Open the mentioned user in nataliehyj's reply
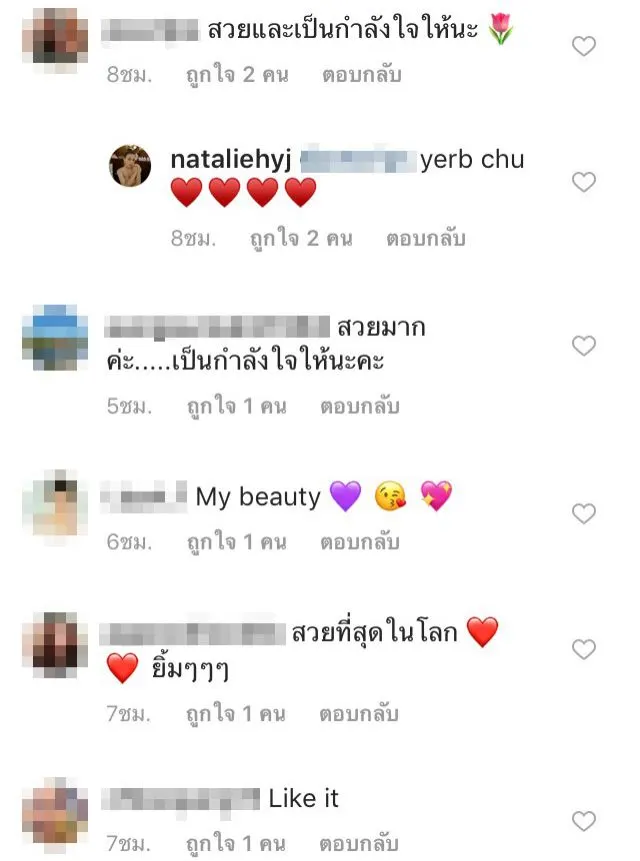Image resolution: width=640 pixels, height=861 pixels. click(358, 160)
